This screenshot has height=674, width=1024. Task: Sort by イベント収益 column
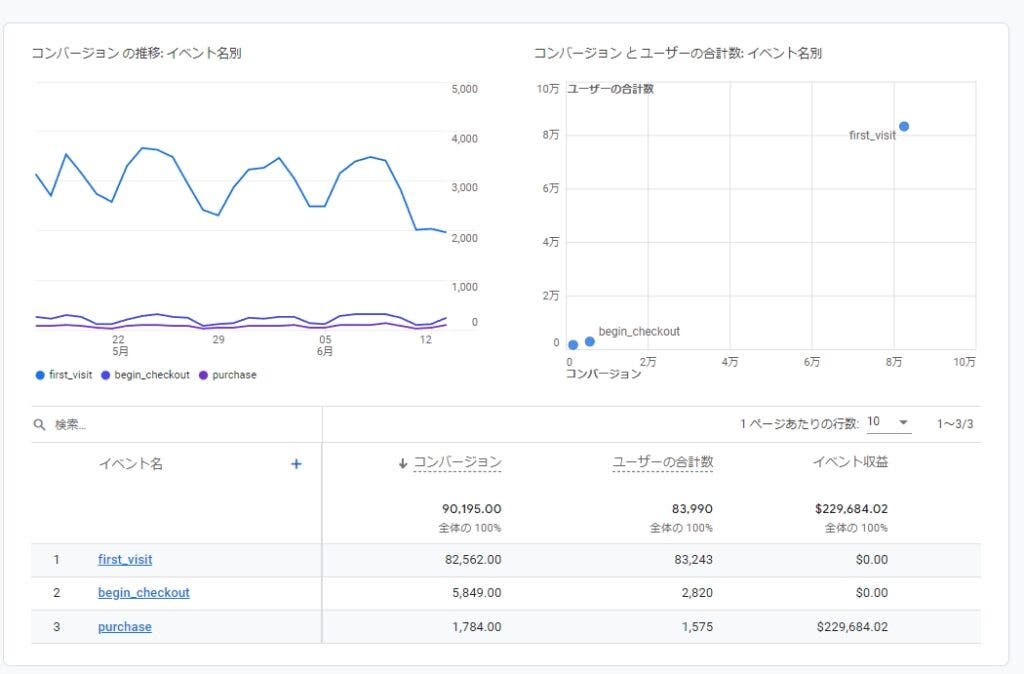[850, 462]
